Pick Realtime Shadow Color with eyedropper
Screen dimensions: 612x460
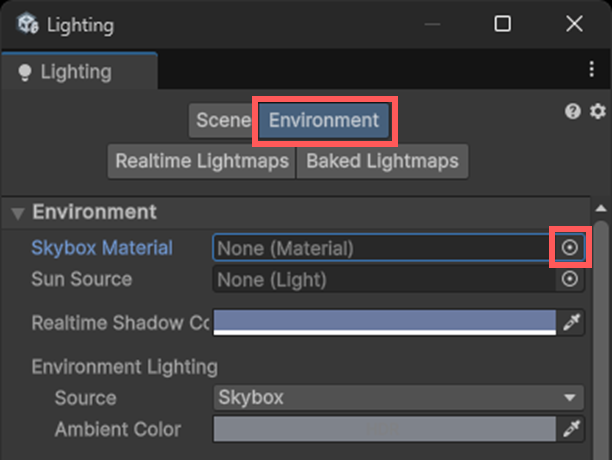tap(571, 322)
